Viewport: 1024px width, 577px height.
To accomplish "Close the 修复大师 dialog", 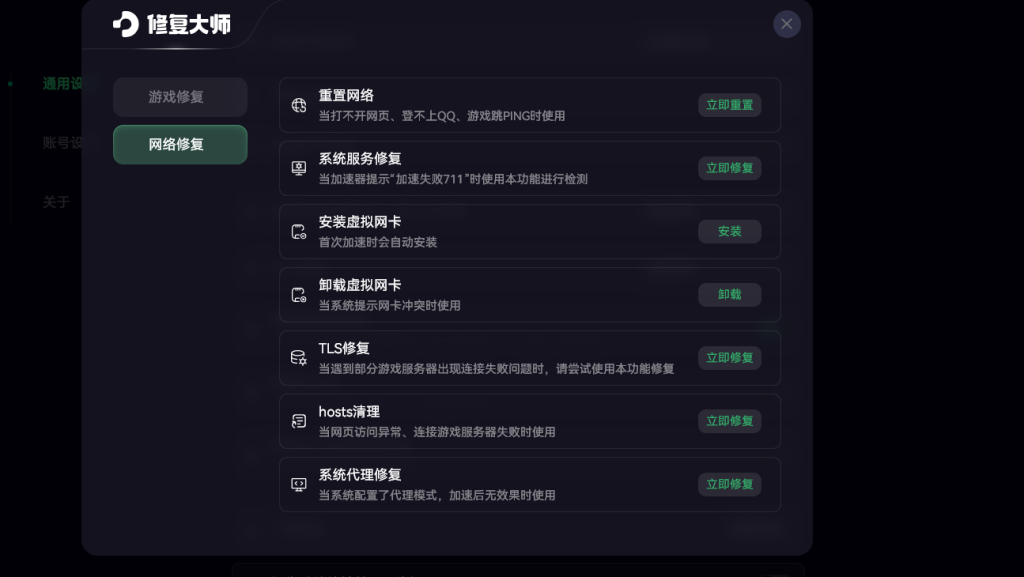I will coord(787,24).
